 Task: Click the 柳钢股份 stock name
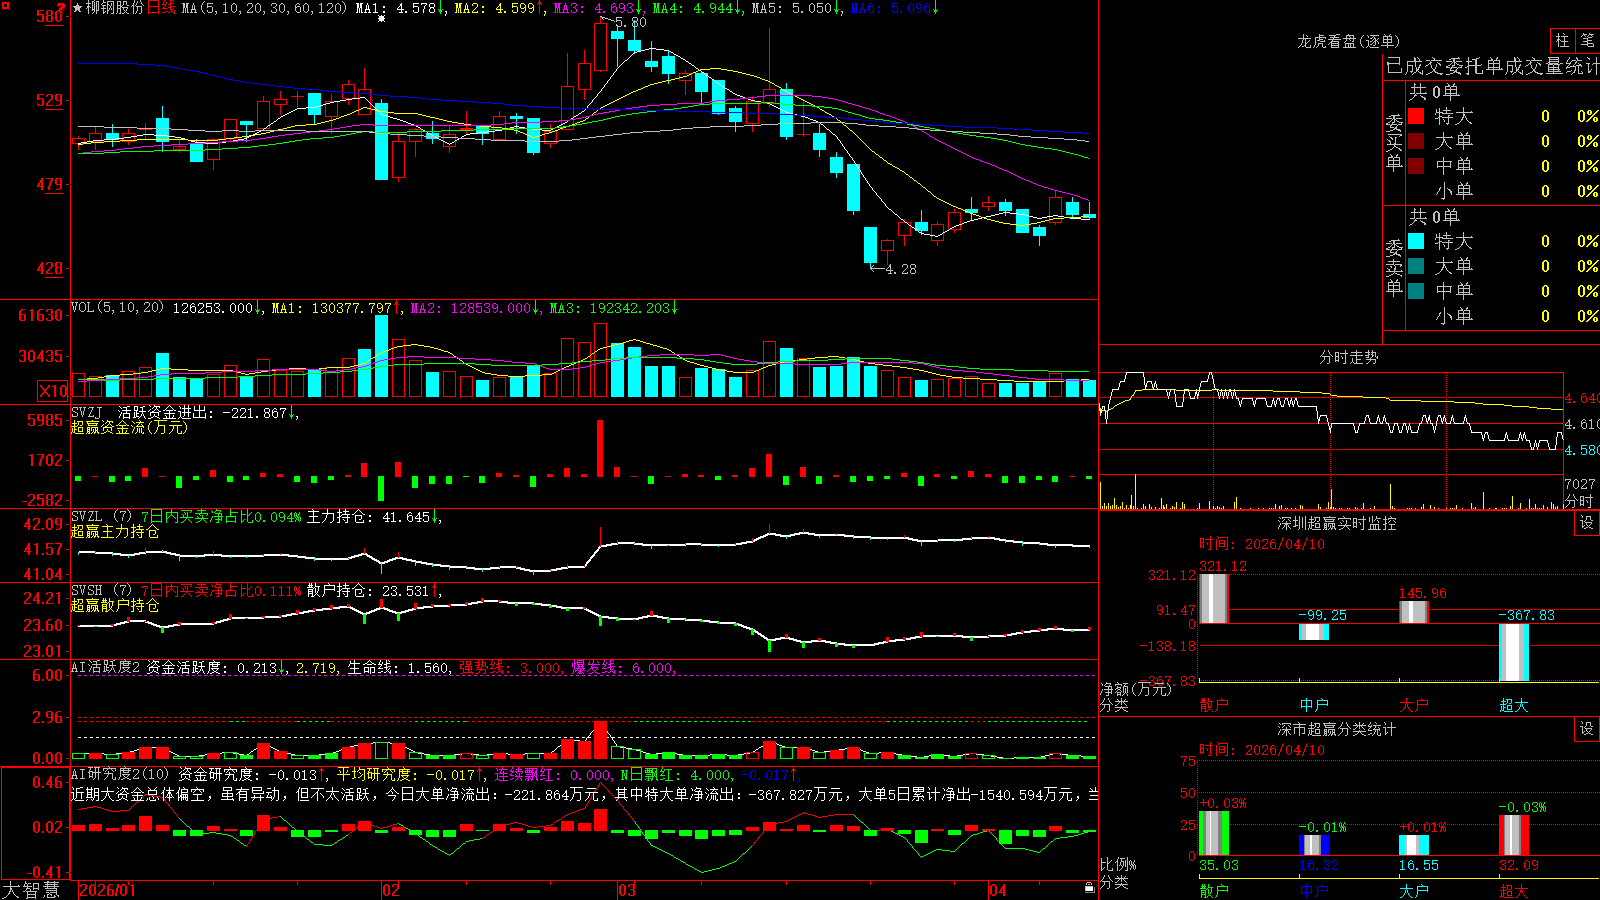click(115, 8)
